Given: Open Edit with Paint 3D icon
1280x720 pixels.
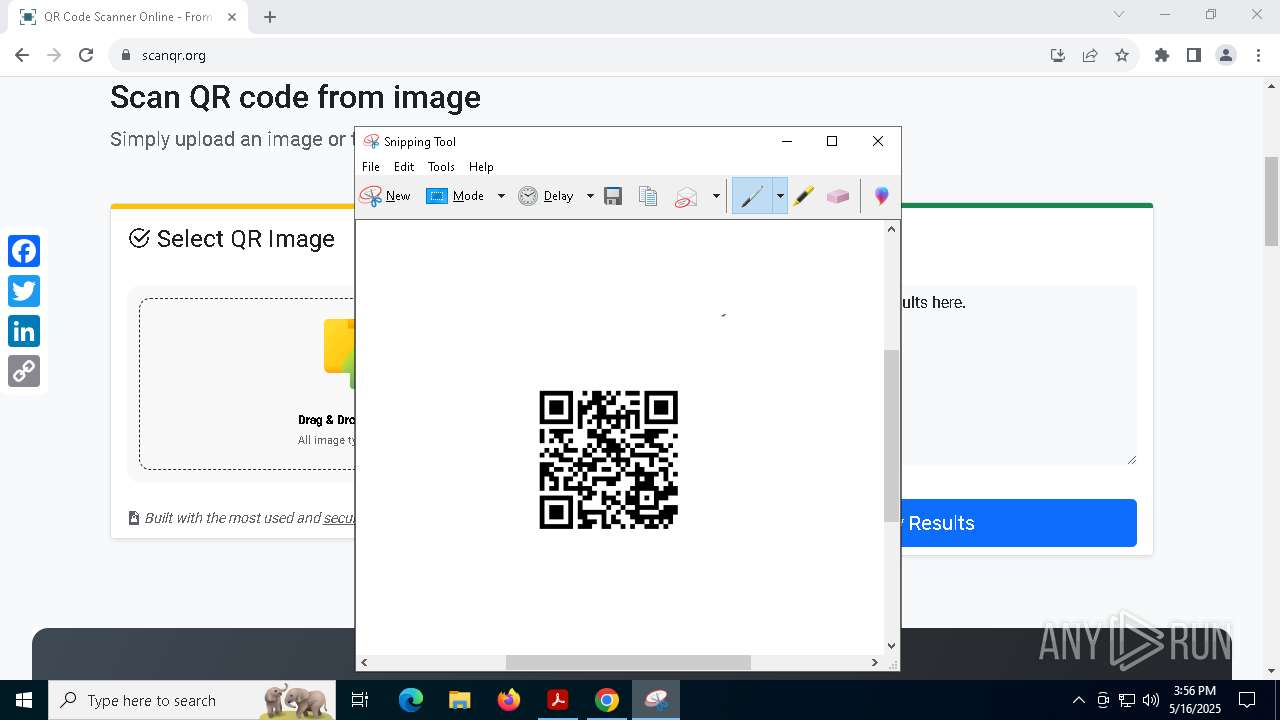Looking at the screenshot, I should coord(881,196).
